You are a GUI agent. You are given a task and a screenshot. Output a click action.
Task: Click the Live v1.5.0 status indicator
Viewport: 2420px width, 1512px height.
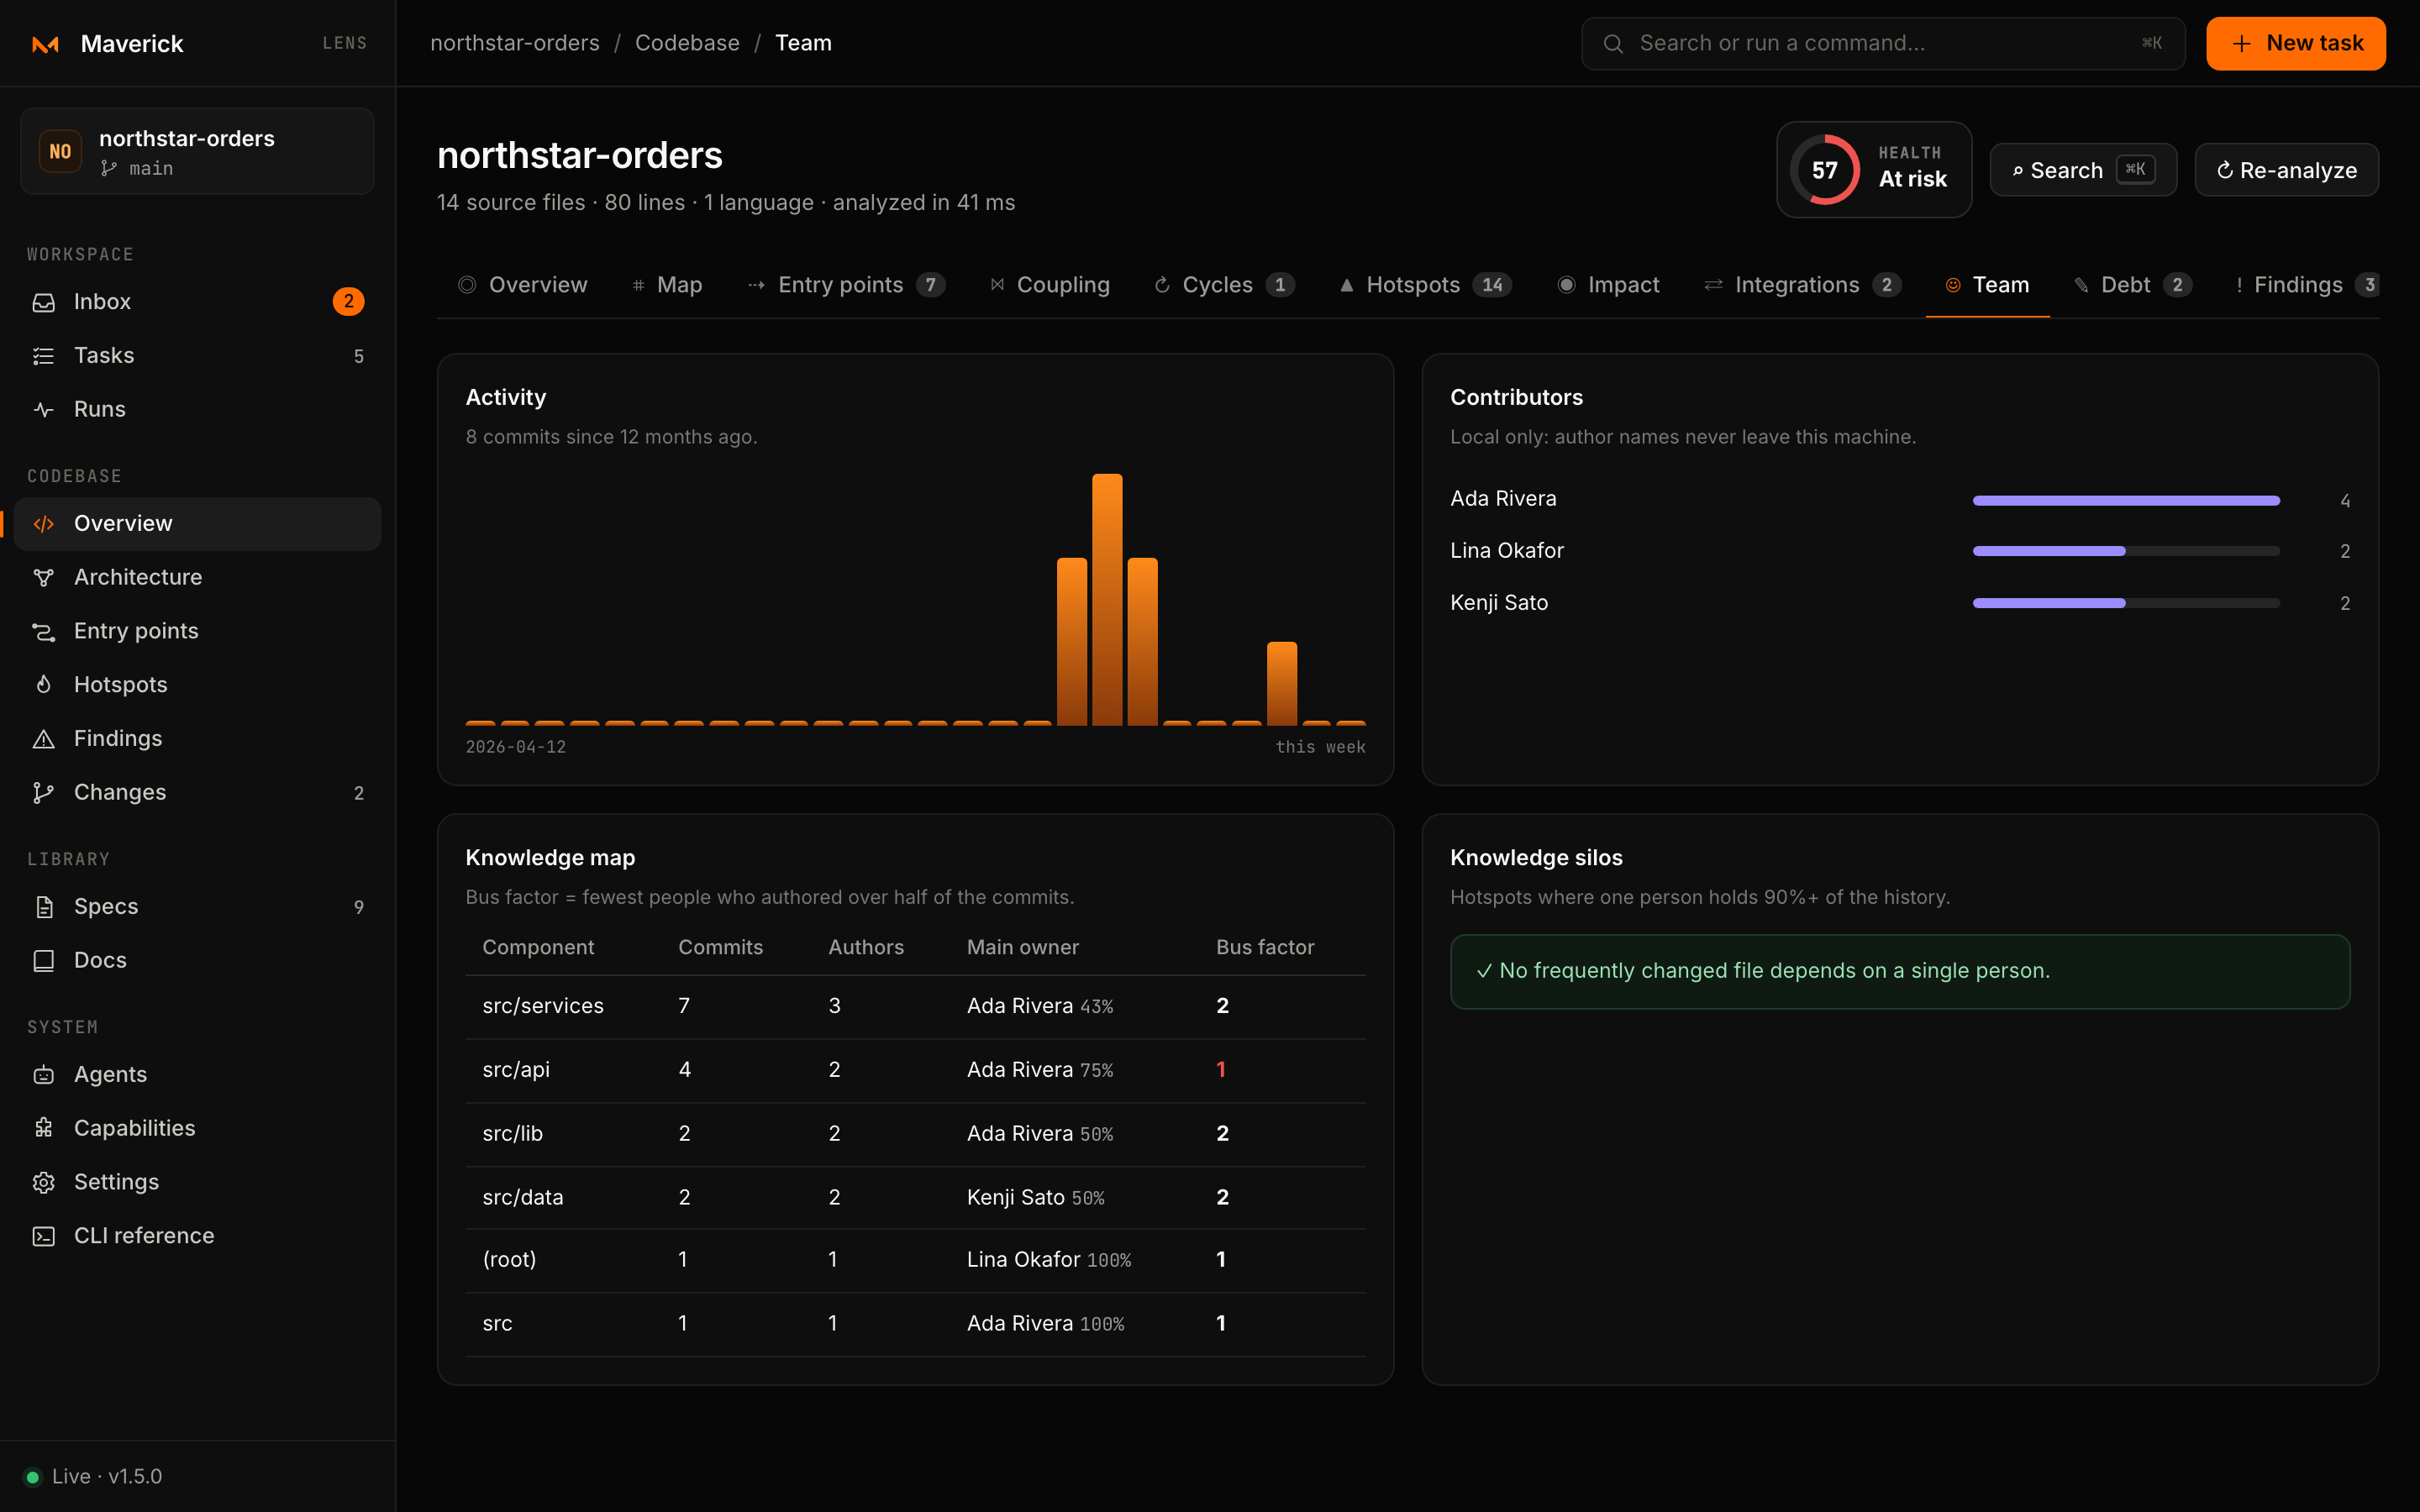click(x=93, y=1477)
